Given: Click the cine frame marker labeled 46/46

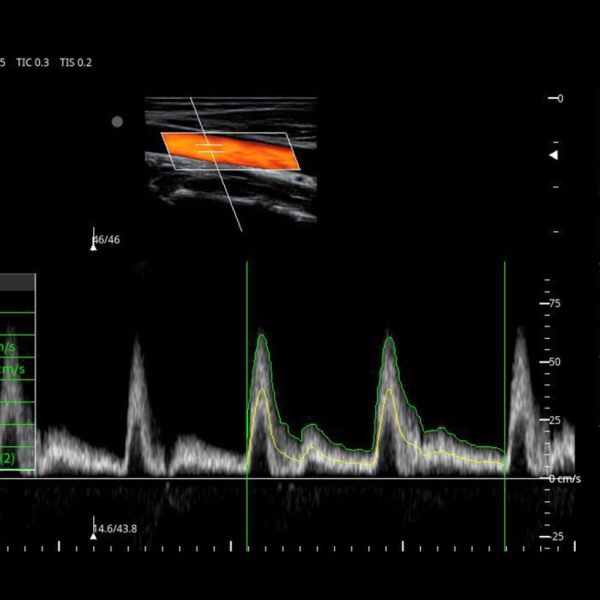Looking at the screenshot, I should 105,240.
